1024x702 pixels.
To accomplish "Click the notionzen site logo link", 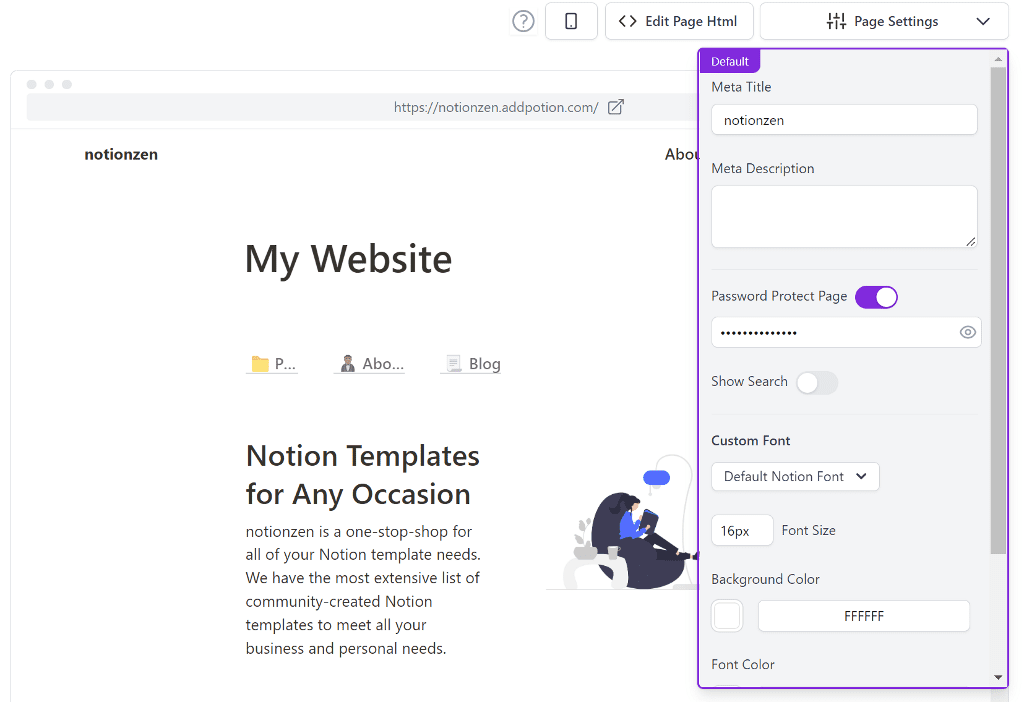I will (x=121, y=154).
